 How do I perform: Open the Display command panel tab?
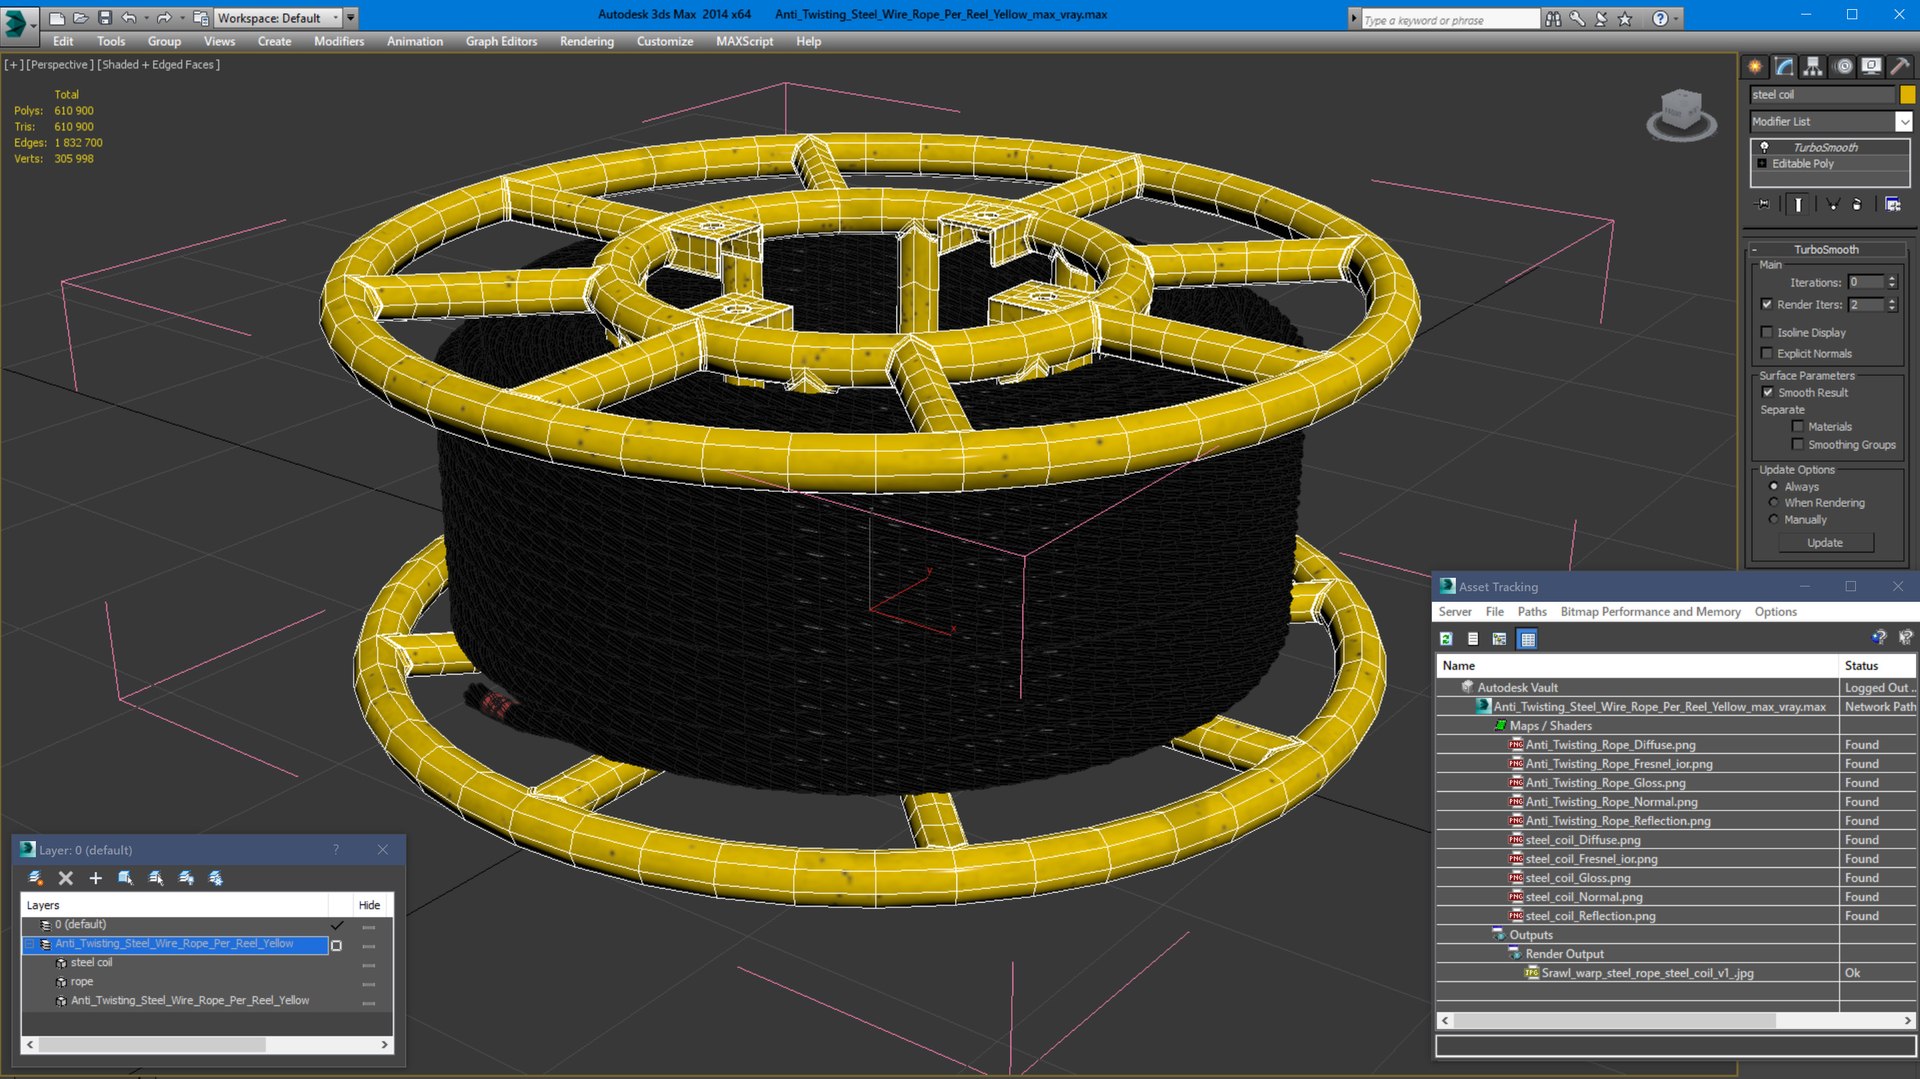point(1871,67)
